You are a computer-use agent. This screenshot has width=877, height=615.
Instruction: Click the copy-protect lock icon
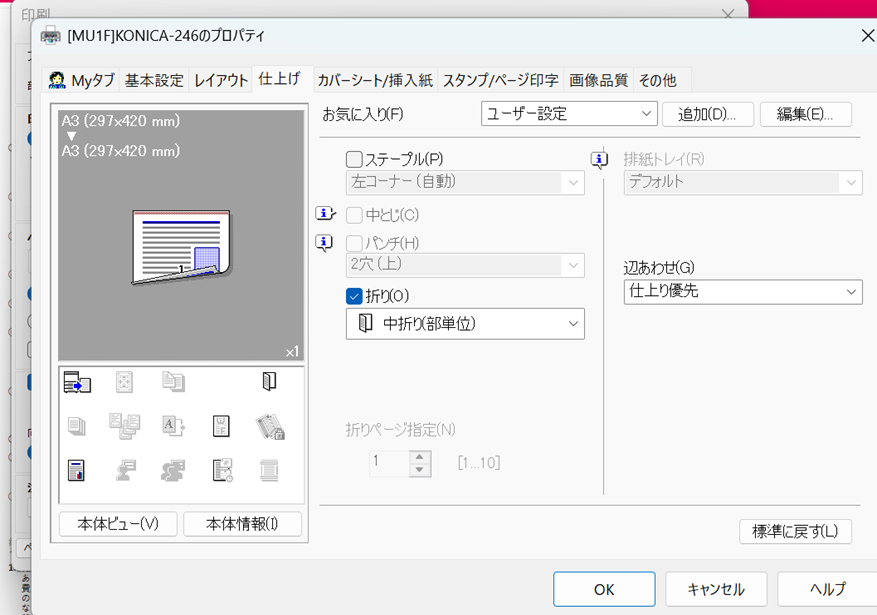(x=269, y=426)
